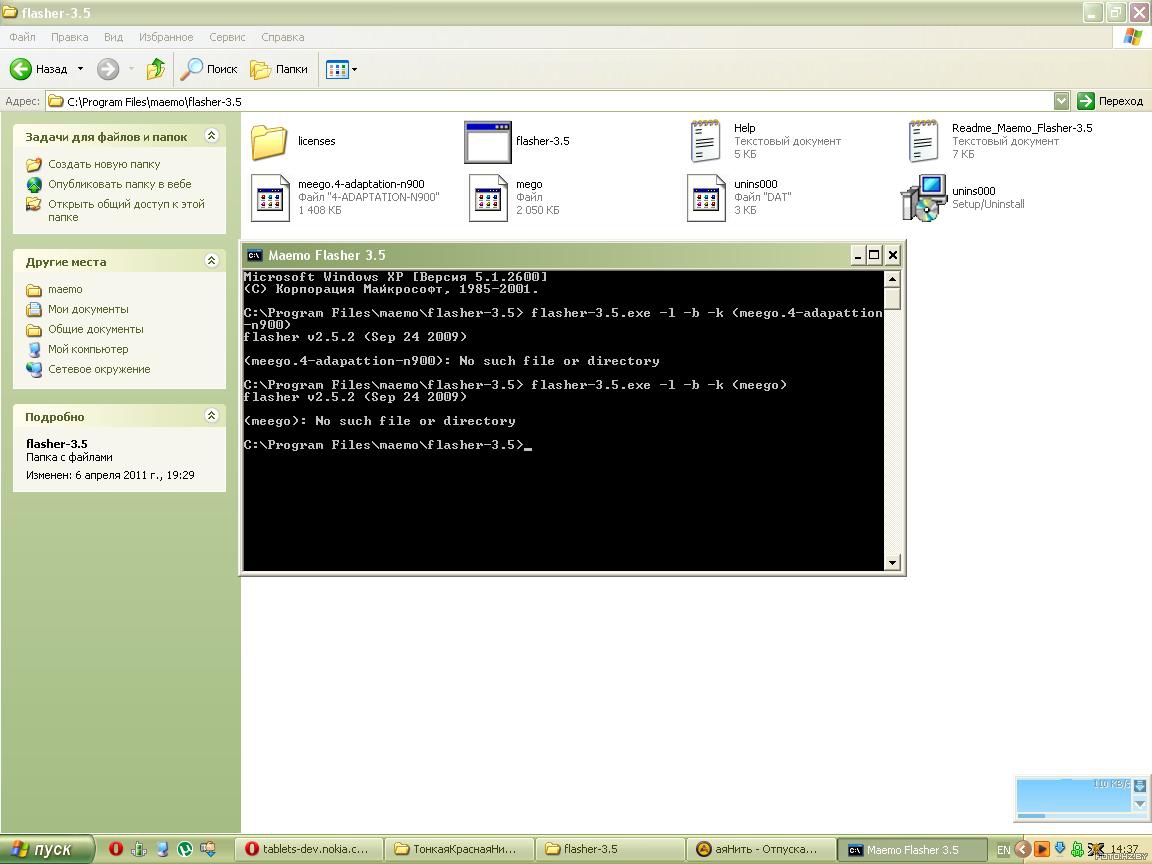Screen dimensions: 1152x864
Task: Select the unins000 Setup/Uninstall program
Action: point(962,197)
